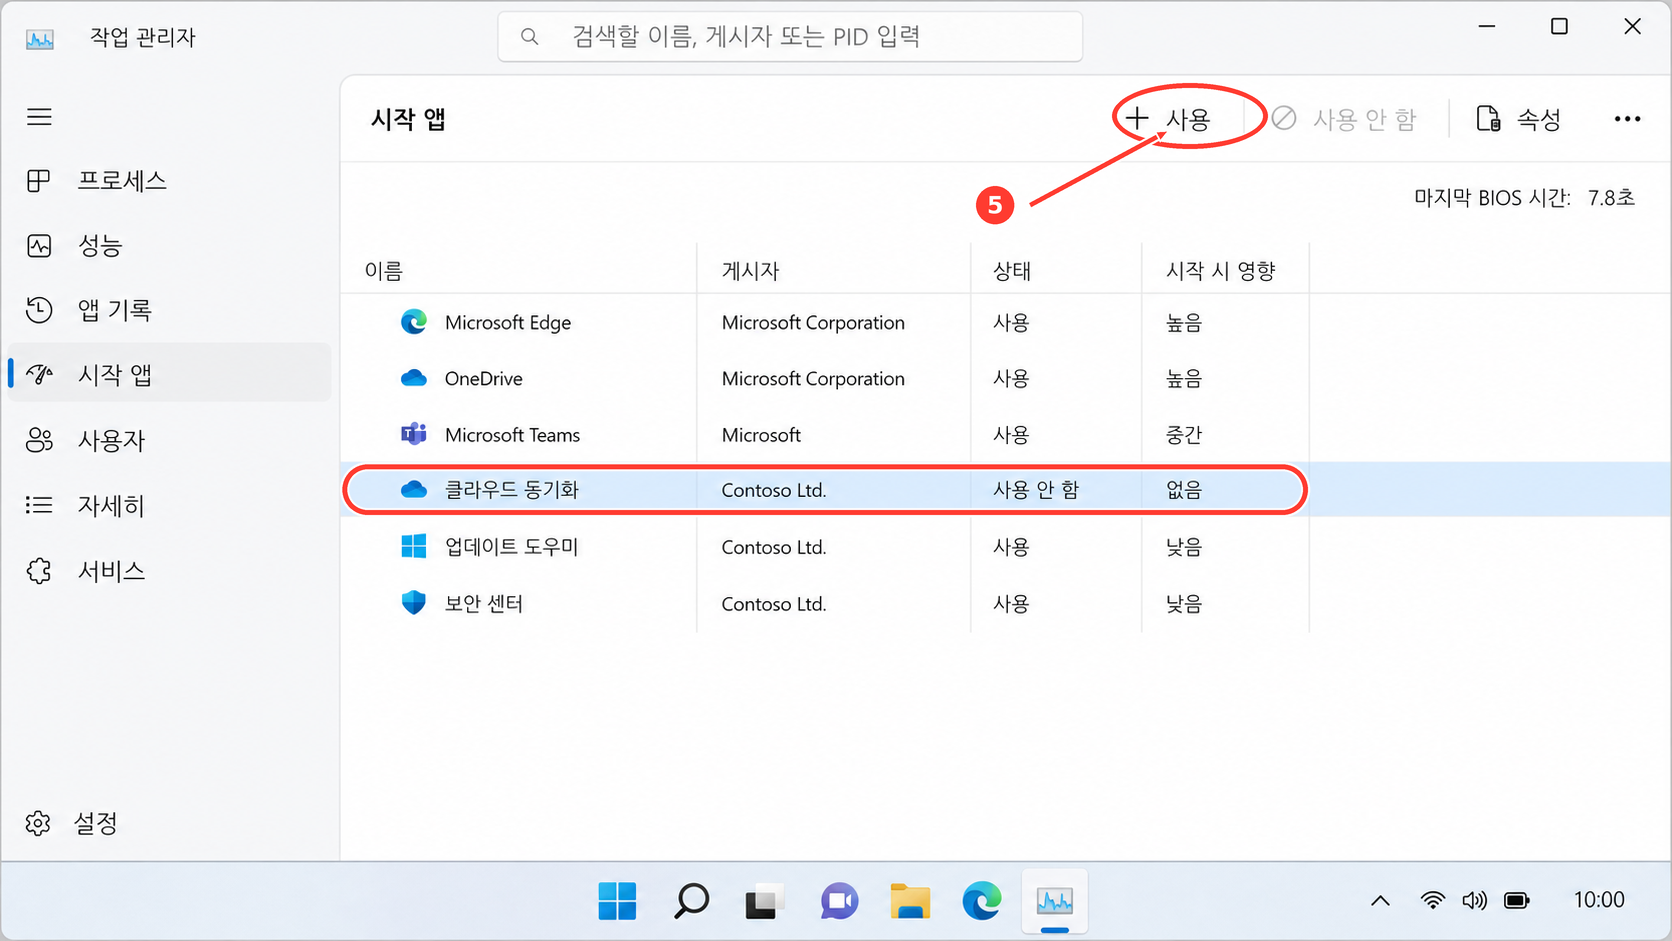The width and height of the screenshot is (1672, 941).
Task: Click the 보안 센터 shield icon
Action: [x=414, y=603]
